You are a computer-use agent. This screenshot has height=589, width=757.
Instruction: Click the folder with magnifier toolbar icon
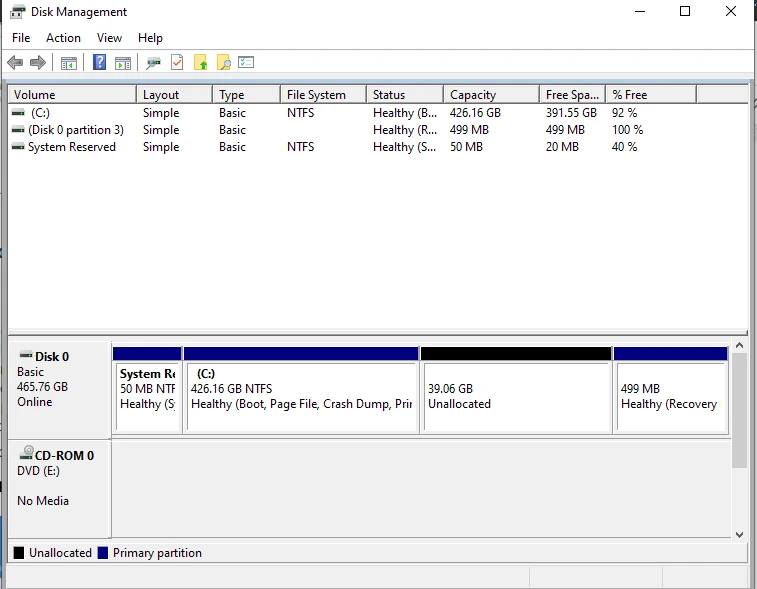click(224, 62)
